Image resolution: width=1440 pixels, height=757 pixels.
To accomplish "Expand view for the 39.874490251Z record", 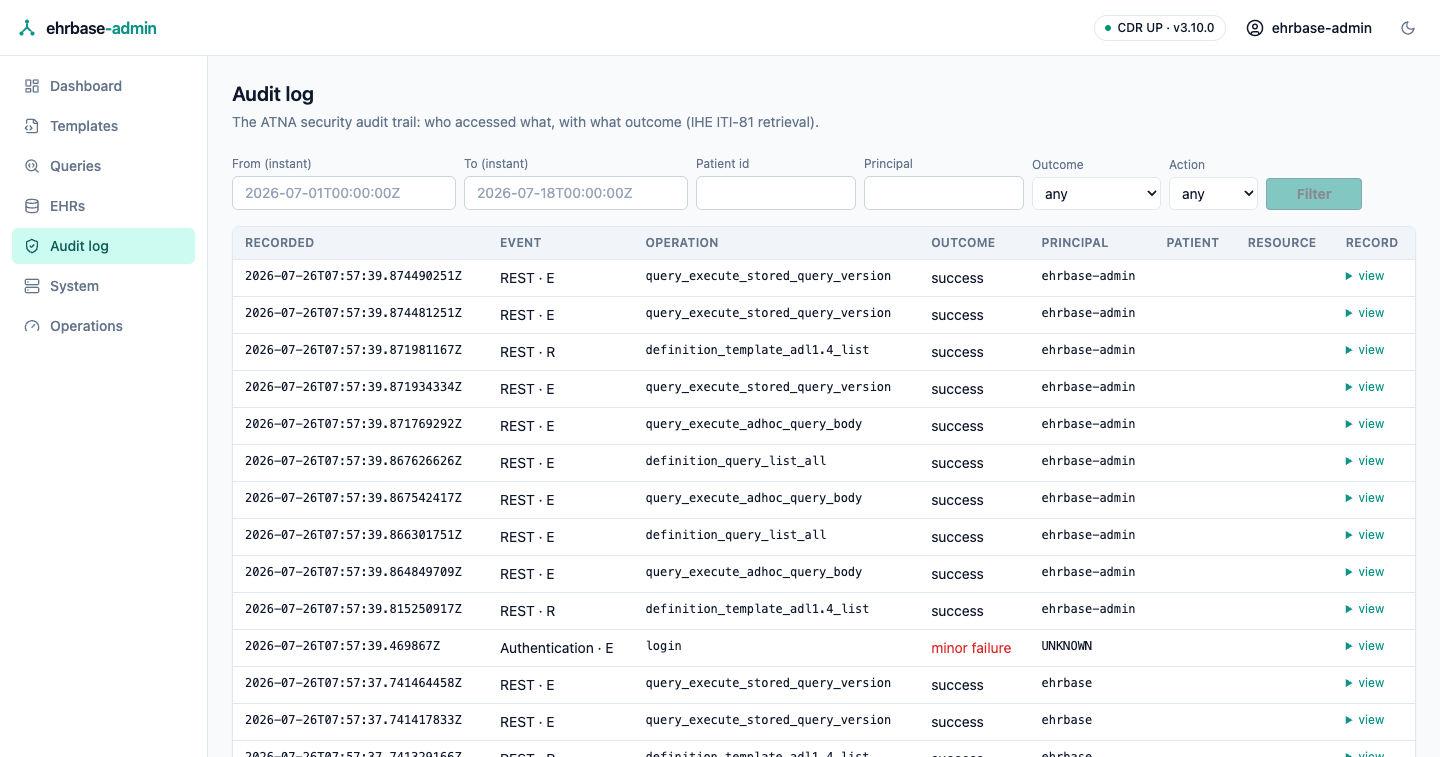I will [1365, 276].
